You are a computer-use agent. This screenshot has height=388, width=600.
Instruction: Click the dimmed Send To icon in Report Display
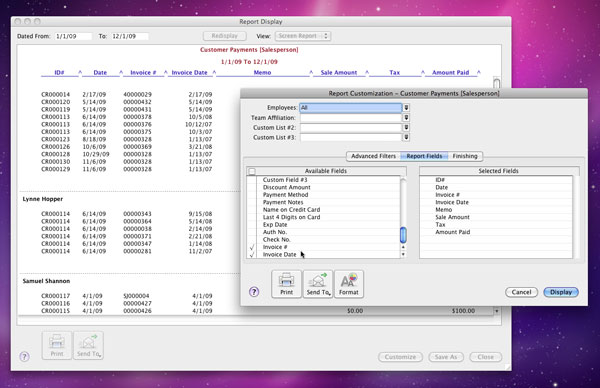click(x=88, y=346)
